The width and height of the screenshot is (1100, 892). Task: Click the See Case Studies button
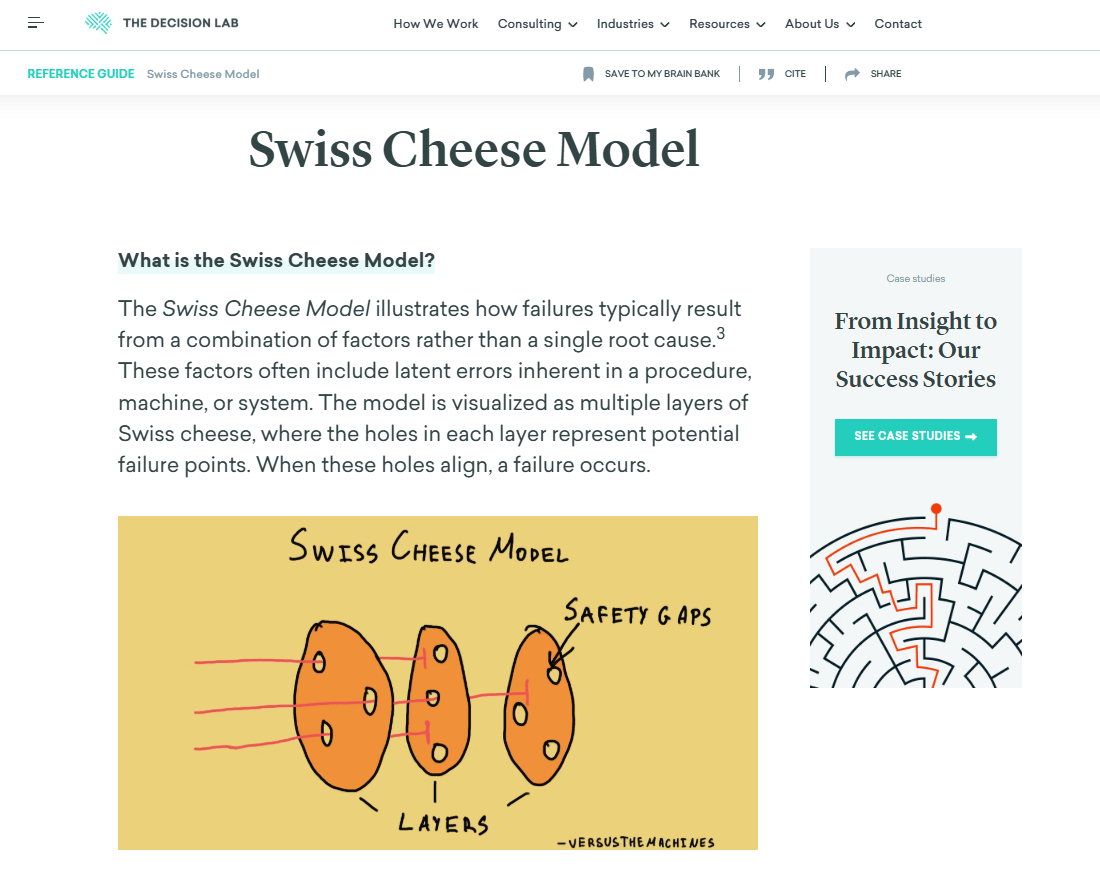[915, 437]
